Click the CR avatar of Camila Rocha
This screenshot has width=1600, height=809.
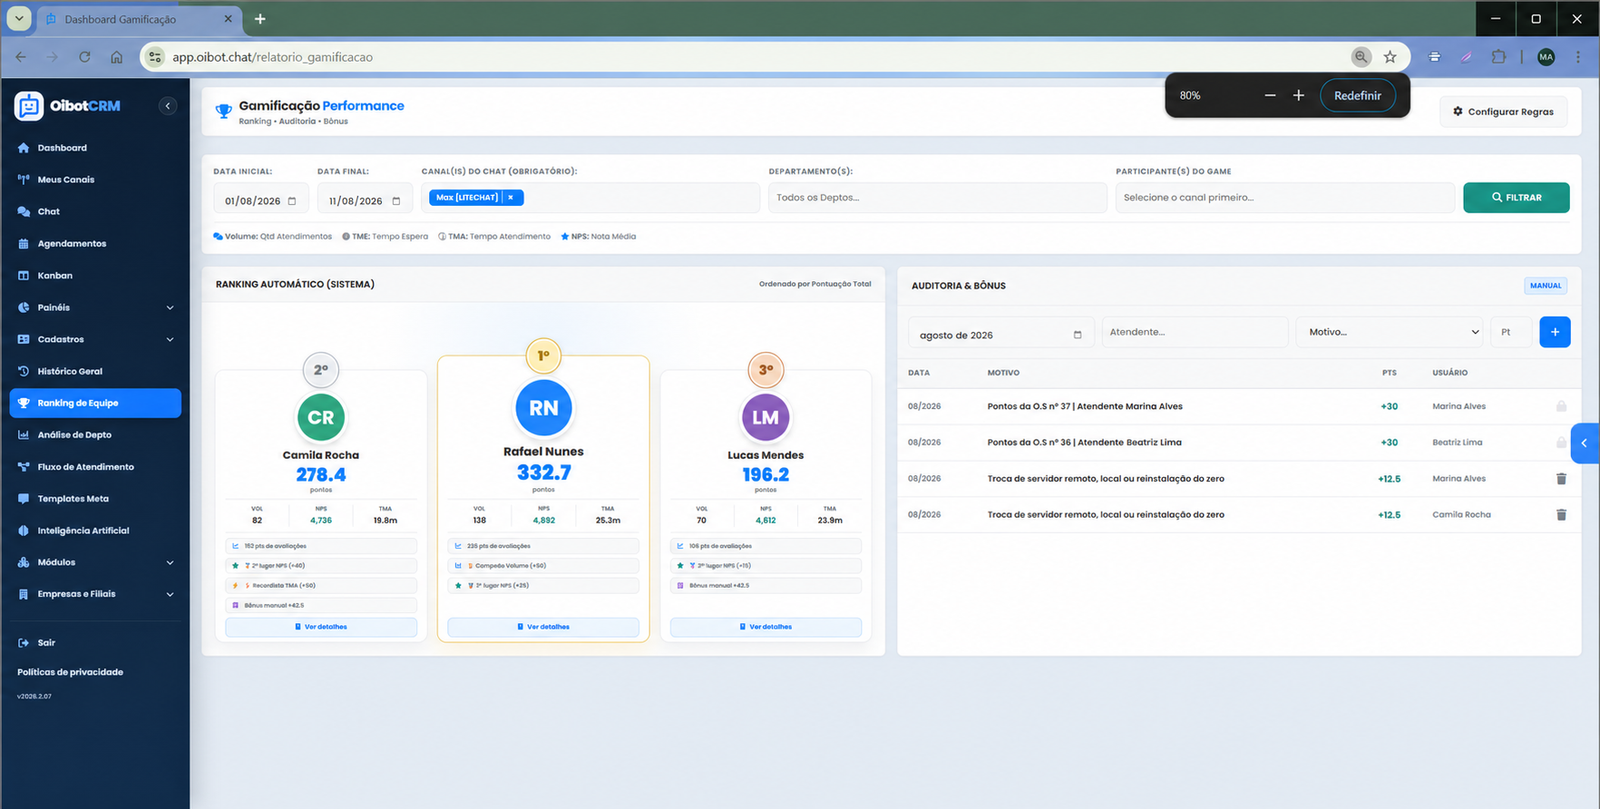click(321, 418)
